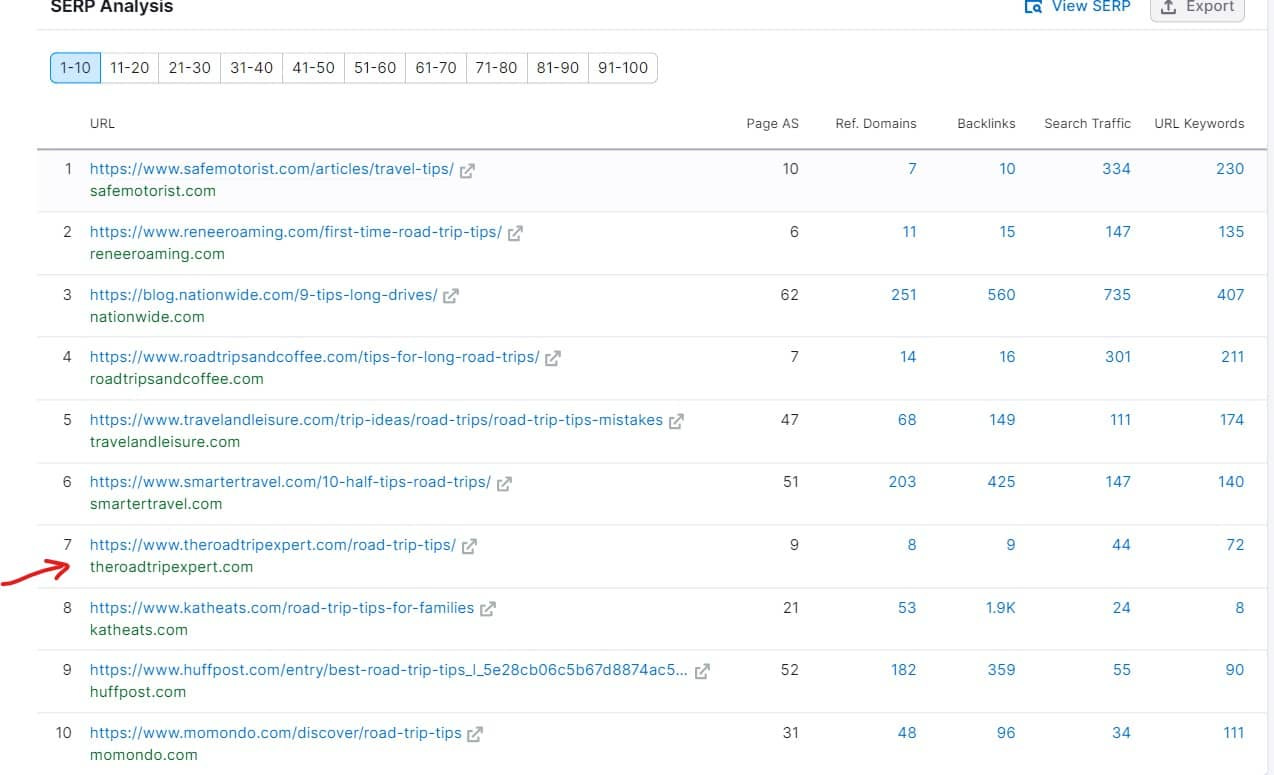Screen dimensions: 1274x775
Task: Open roadtripsandcoffee tips-for-long-road-trips link
Action: [x=314, y=357]
